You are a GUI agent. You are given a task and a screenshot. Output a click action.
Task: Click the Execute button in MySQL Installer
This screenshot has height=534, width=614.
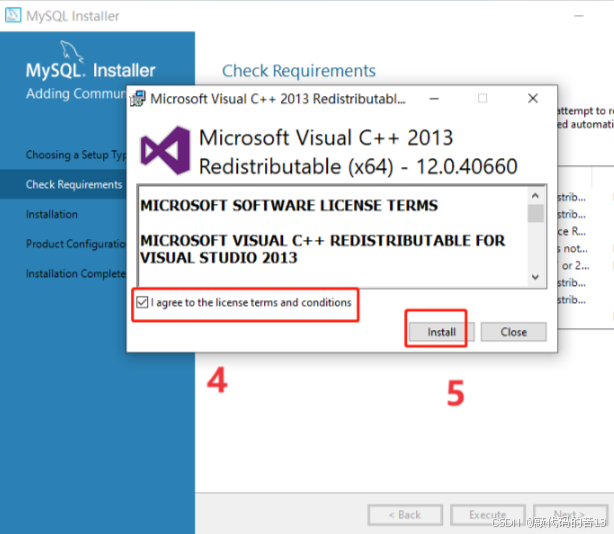click(x=488, y=514)
